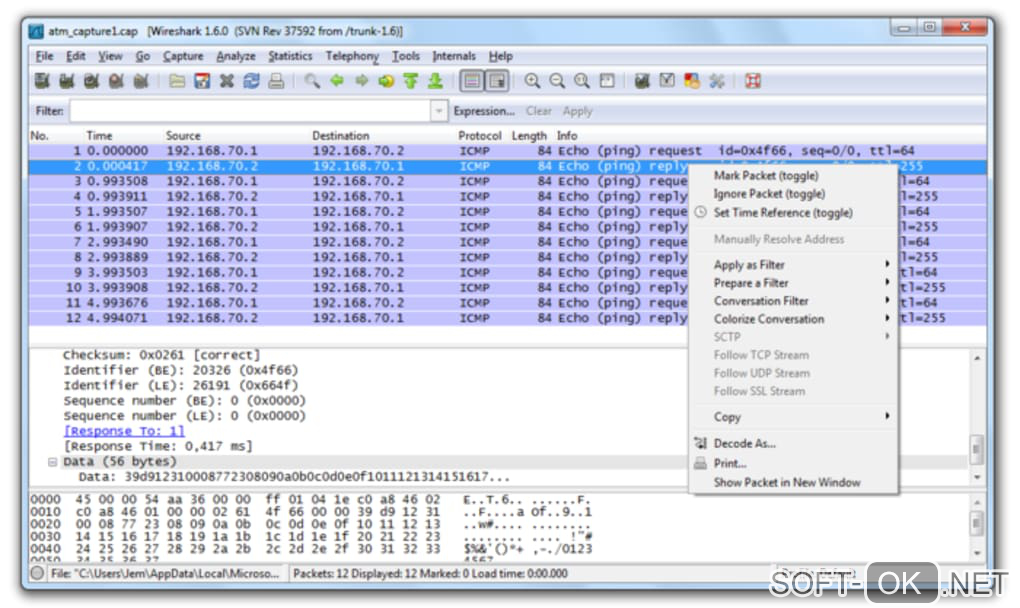Go back in packet history
The height and width of the screenshot is (608, 1020).
(x=337, y=81)
